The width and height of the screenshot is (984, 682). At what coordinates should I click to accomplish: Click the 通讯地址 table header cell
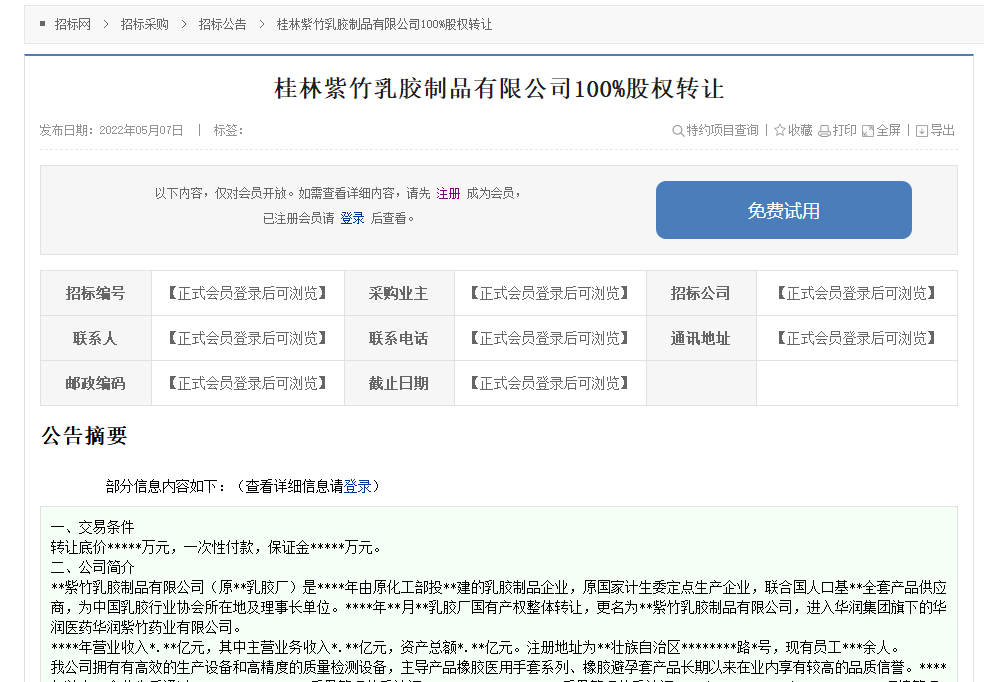(702, 338)
